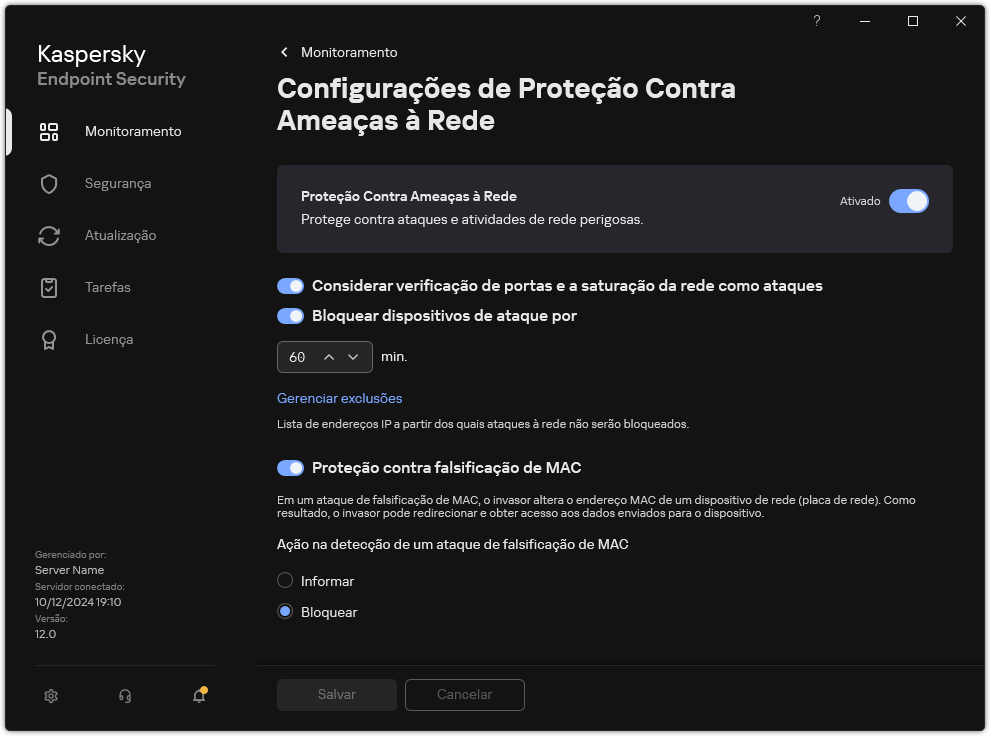This screenshot has width=990, height=736.
Task: Click the help question mark icon
Action: pos(816,20)
